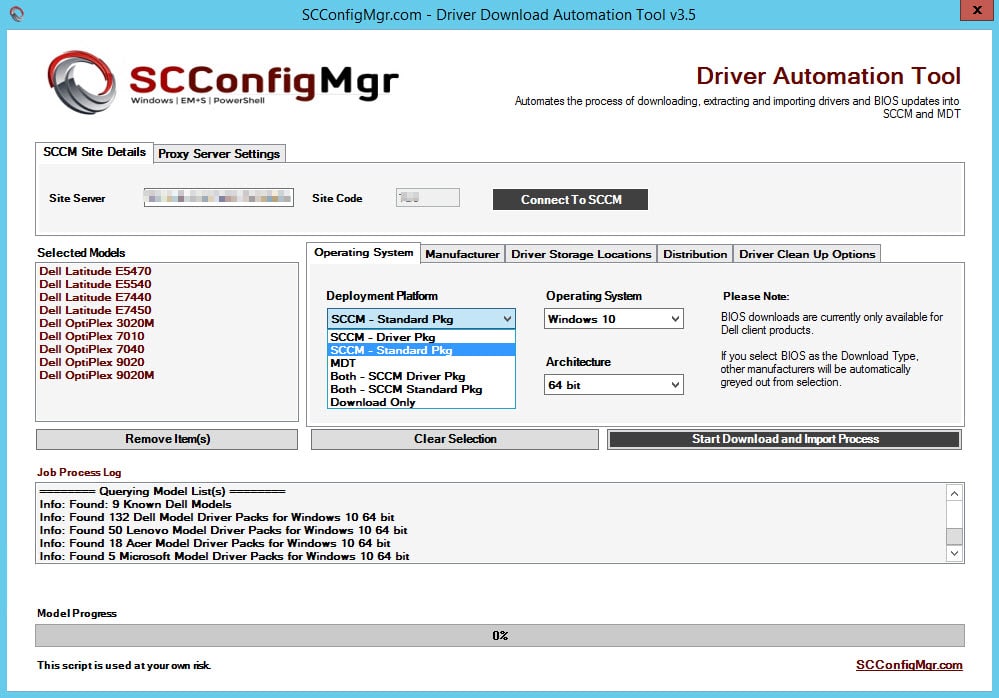Image resolution: width=999 pixels, height=698 pixels.
Task: Select Dell Latitude E7440 in Selected Models
Action: 96,297
